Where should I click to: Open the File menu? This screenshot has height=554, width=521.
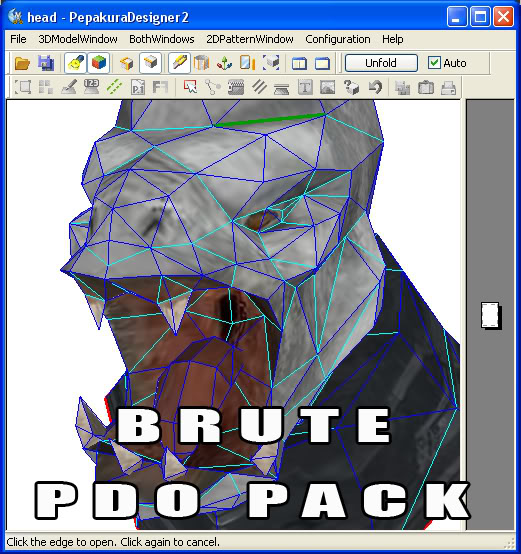click(x=18, y=39)
